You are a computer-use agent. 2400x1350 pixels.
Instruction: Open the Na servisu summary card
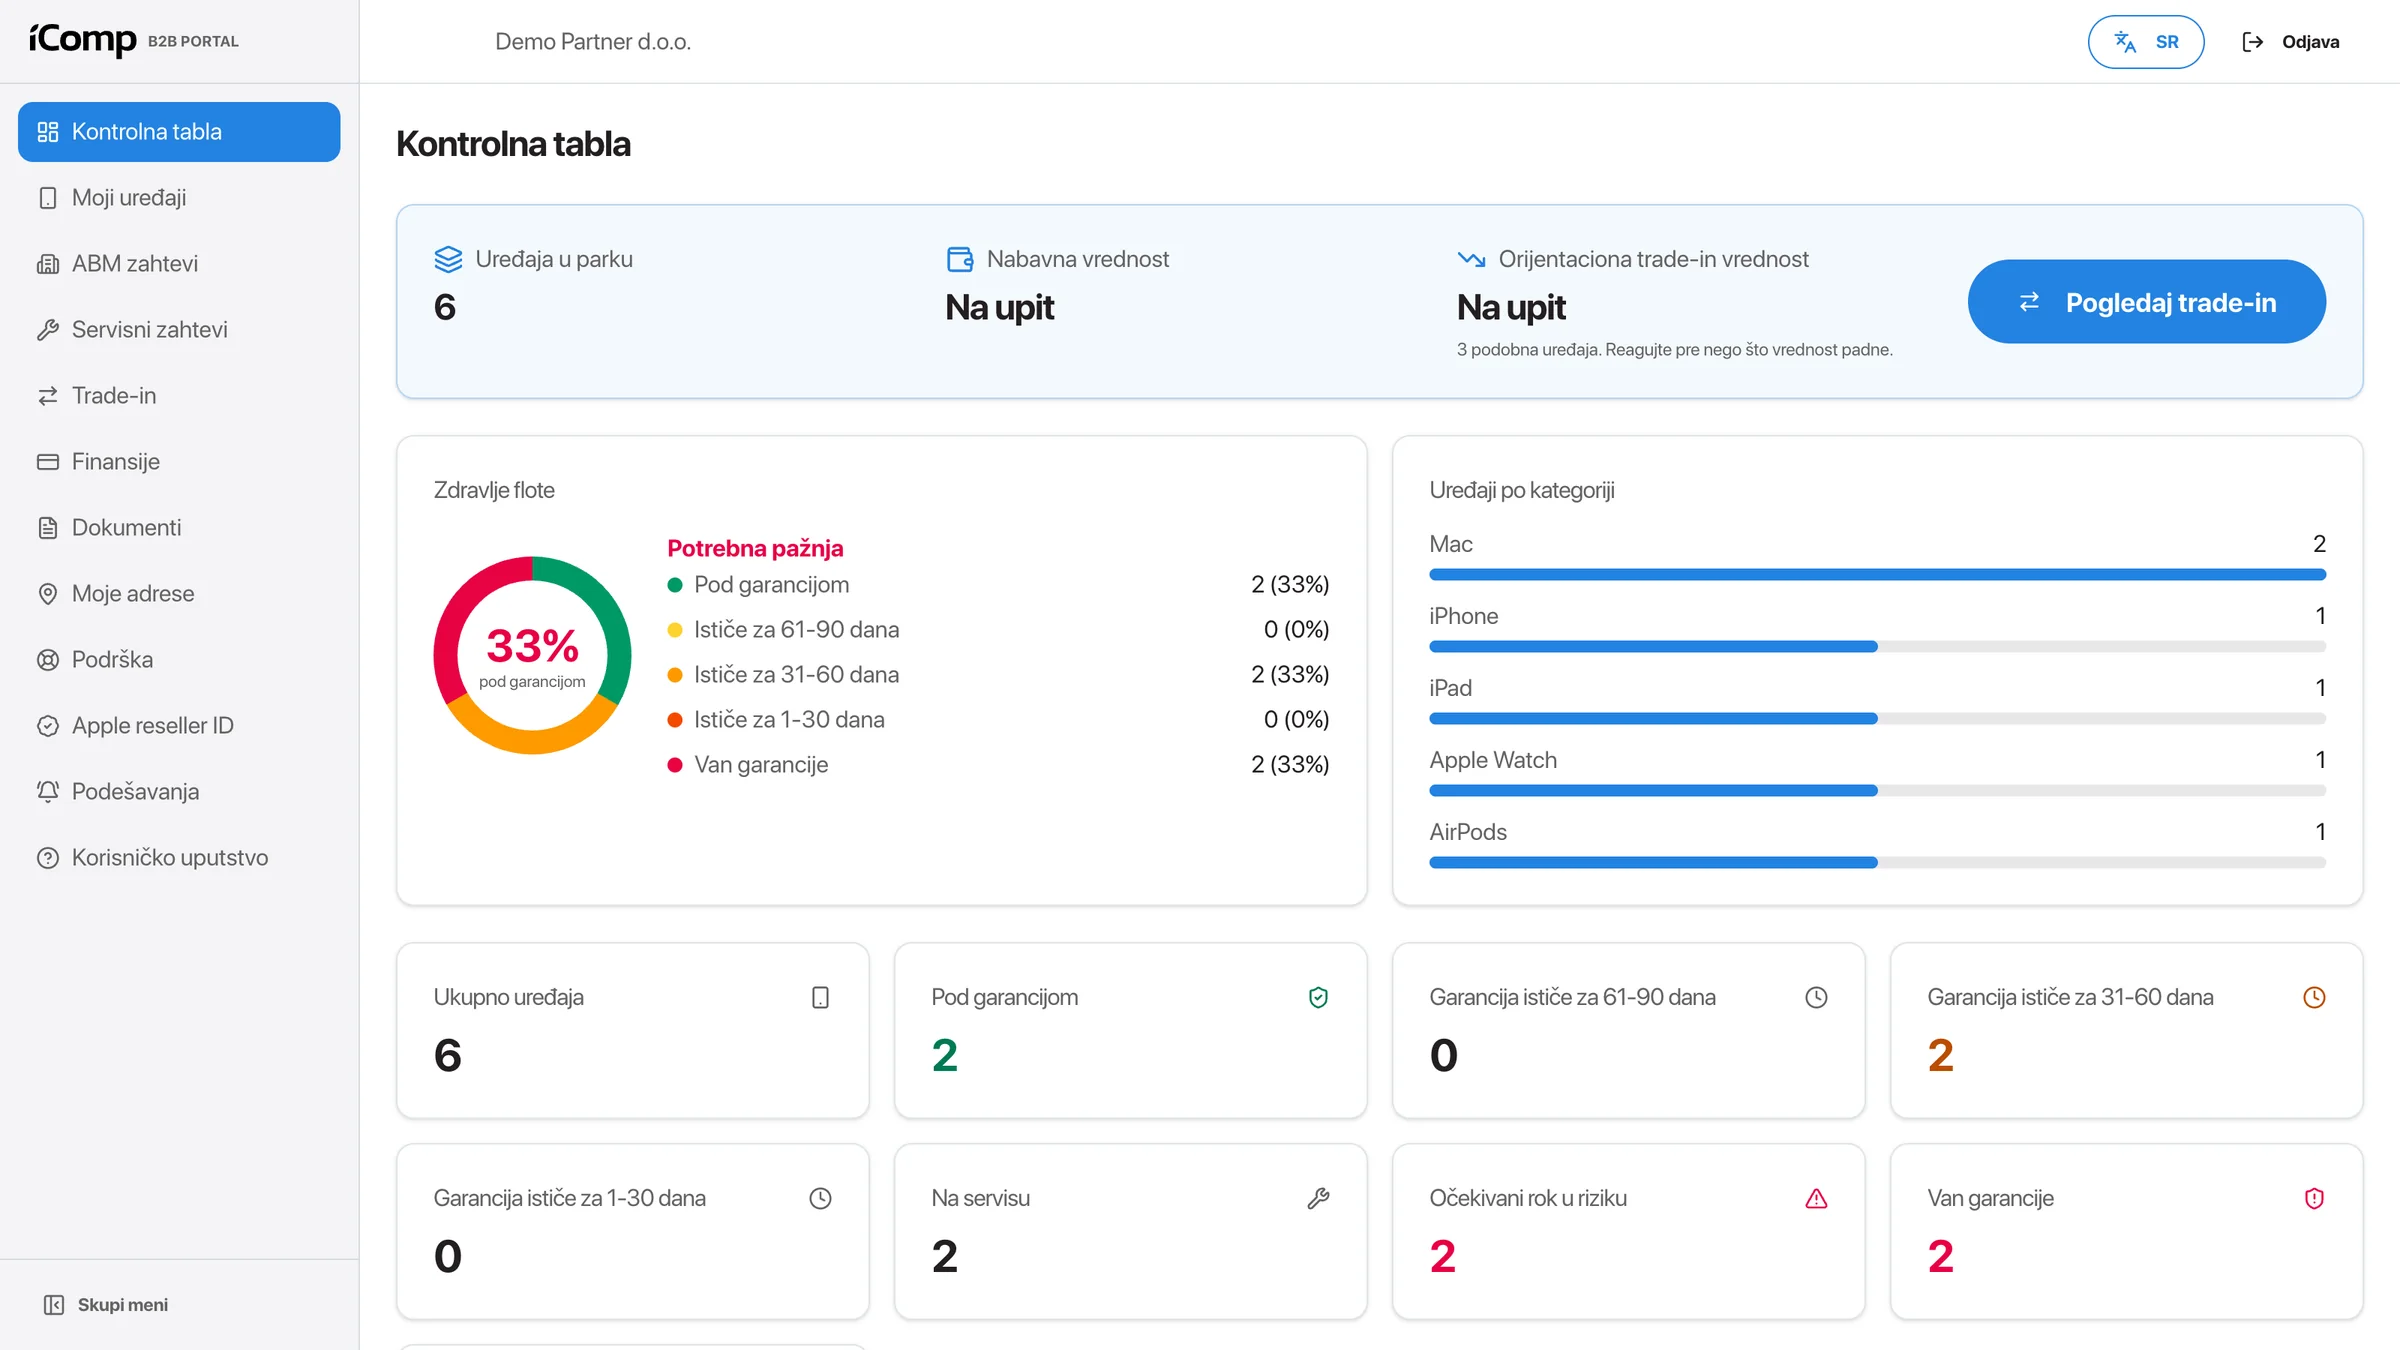1131,1232
